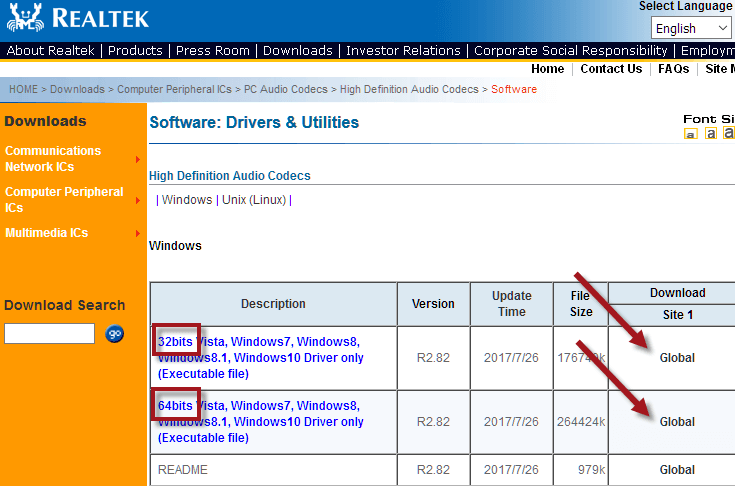735x486 pixels.
Task: Go to Home link
Action: 548,69
